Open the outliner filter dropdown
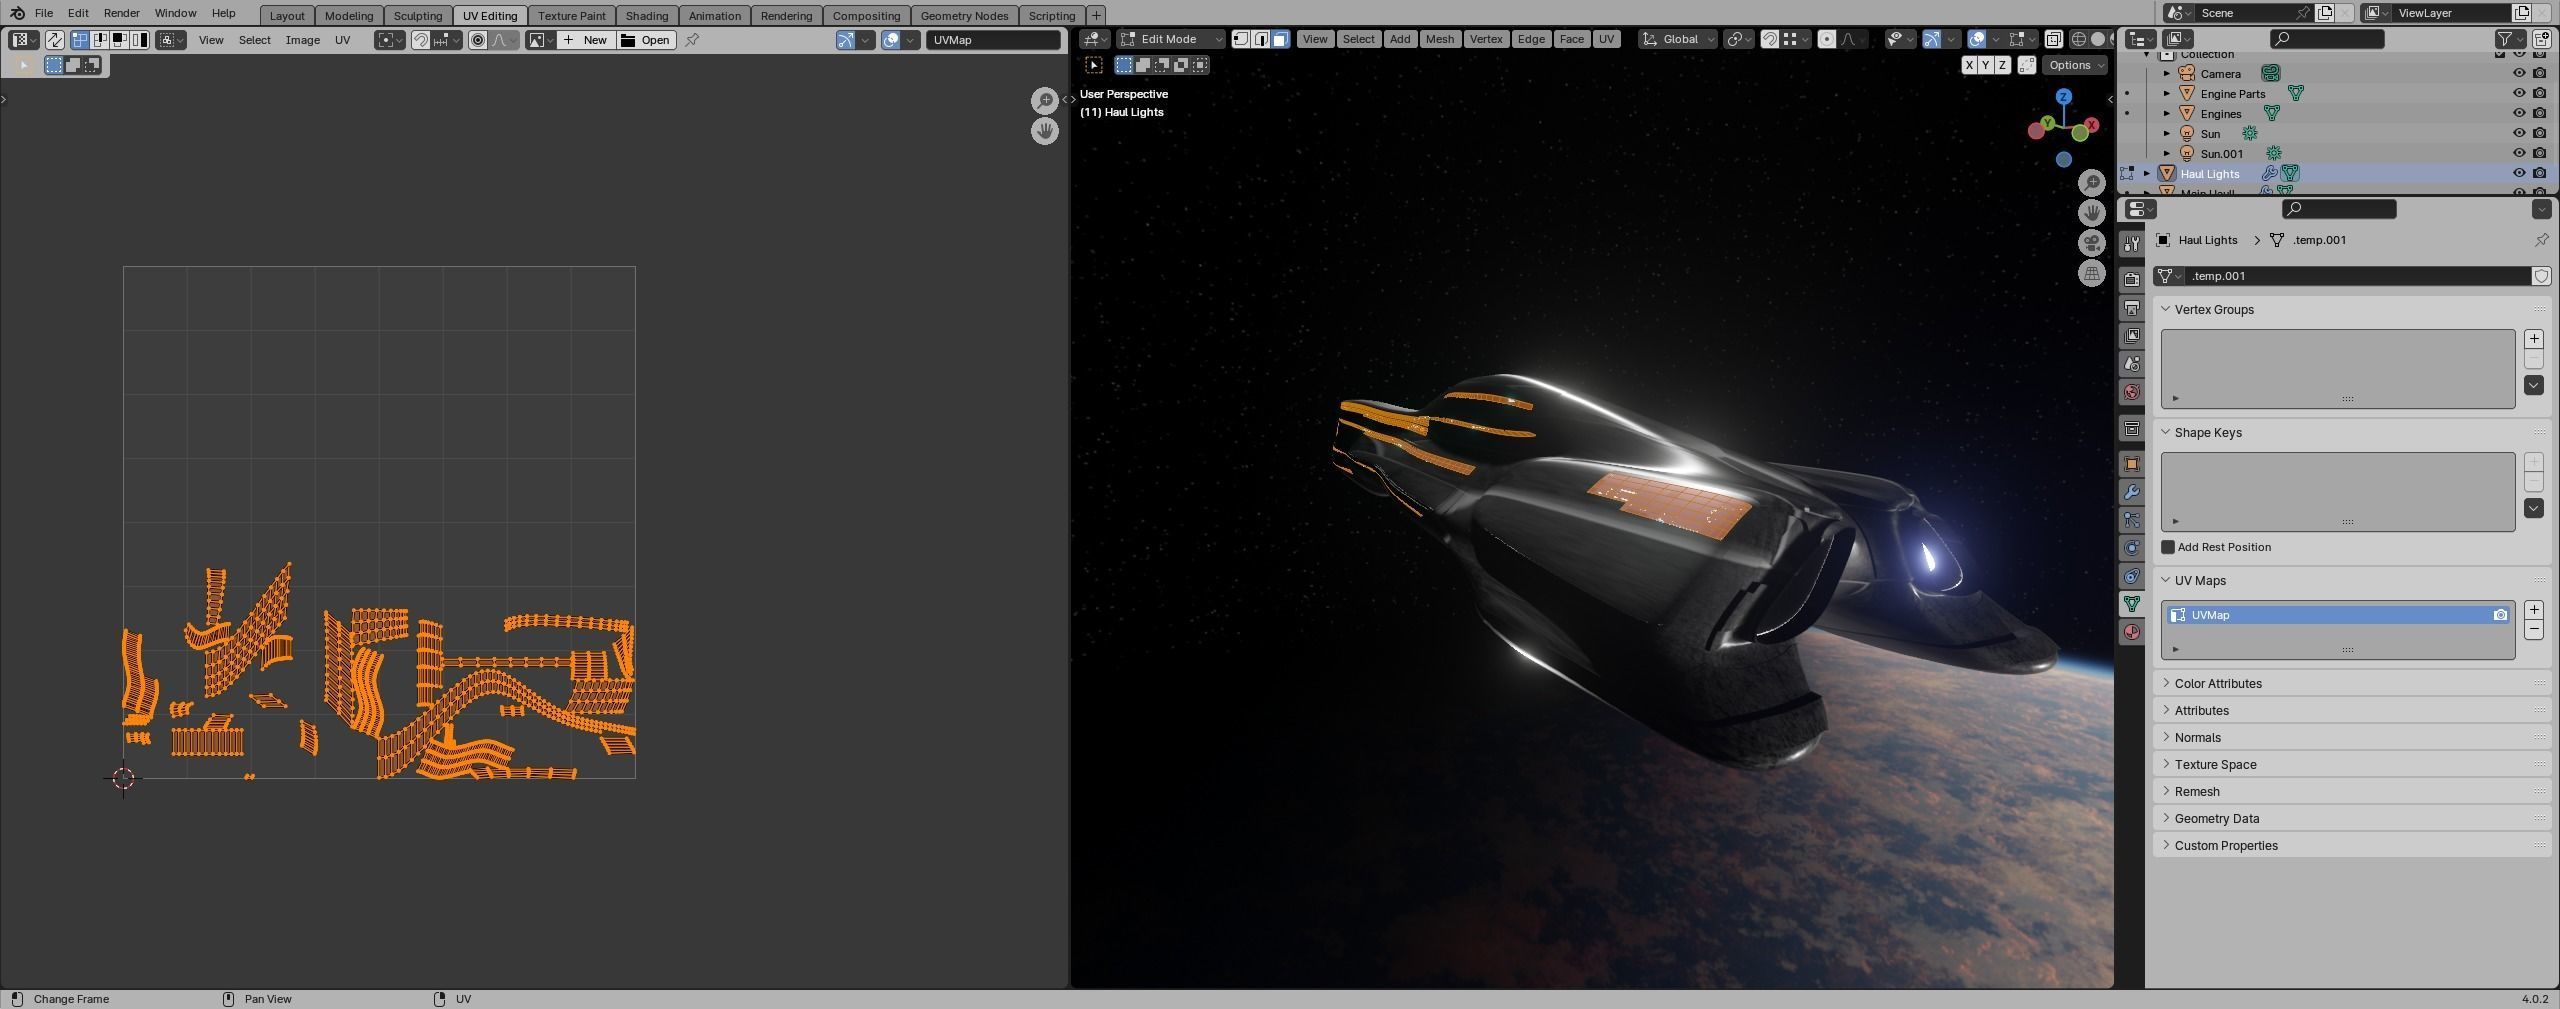The width and height of the screenshot is (2560, 1009). 2511,39
